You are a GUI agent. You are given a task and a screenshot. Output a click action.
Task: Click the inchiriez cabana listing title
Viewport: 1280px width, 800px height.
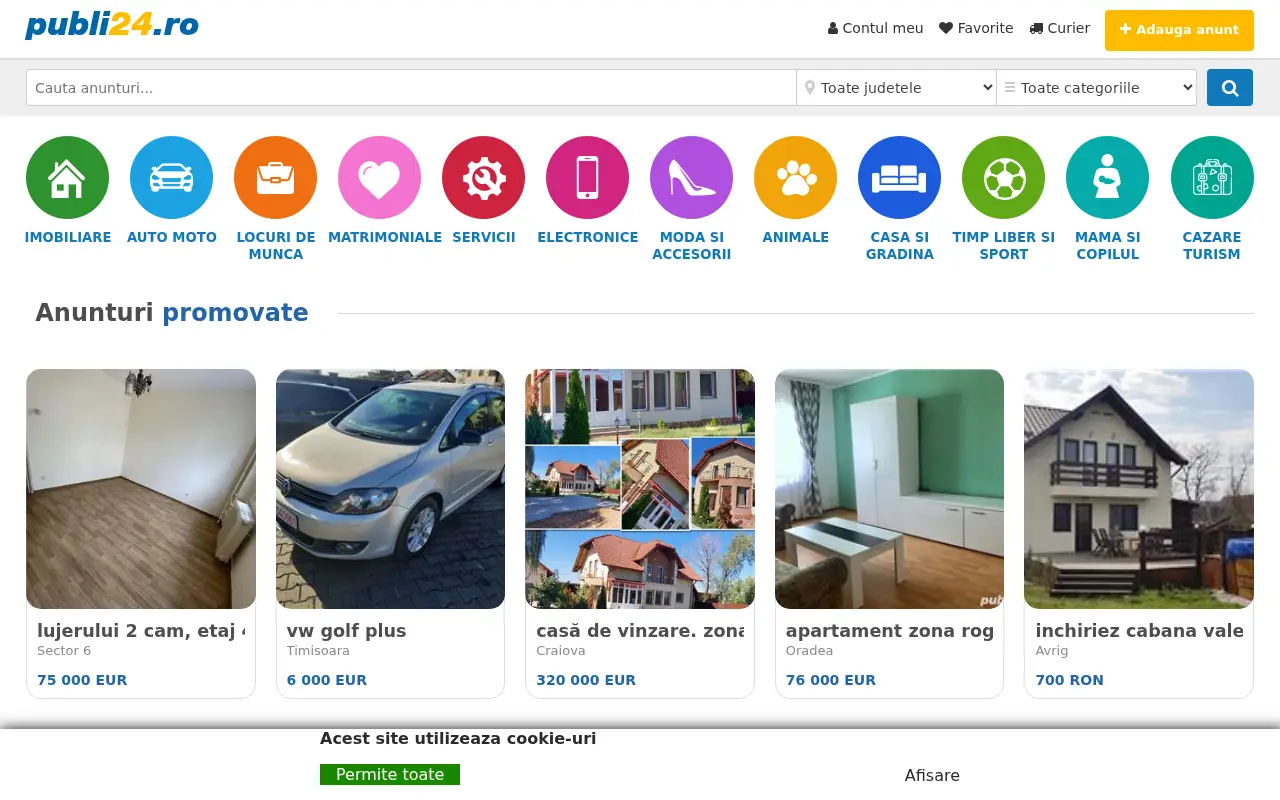pyautogui.click(x=1139, y=631)
